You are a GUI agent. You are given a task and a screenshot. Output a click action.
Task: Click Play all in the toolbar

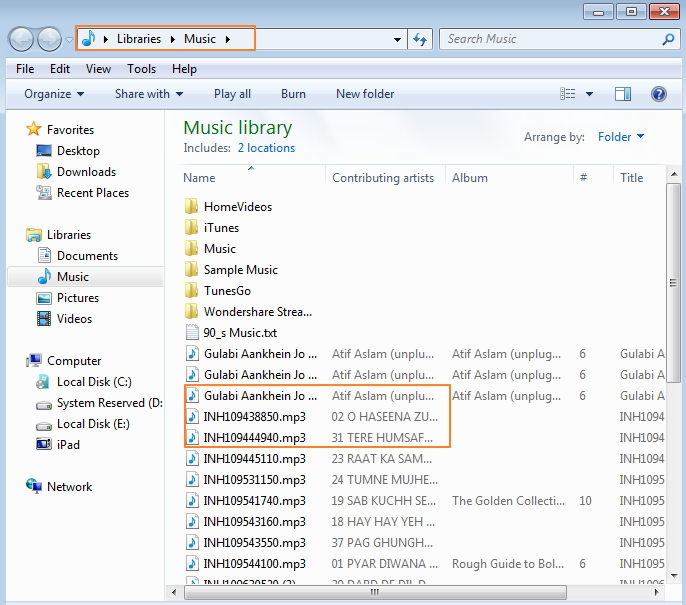tap(232, 94)
